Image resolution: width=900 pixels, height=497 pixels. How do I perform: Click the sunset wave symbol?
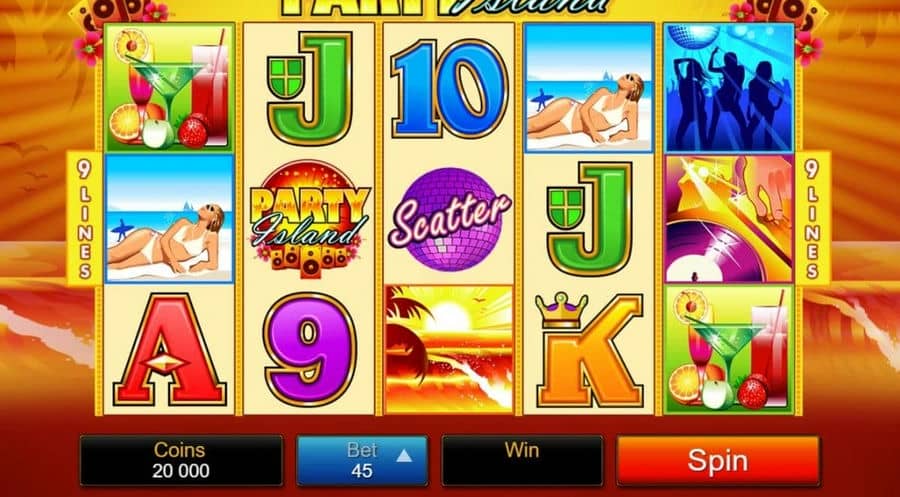click(x=449, y=349)
